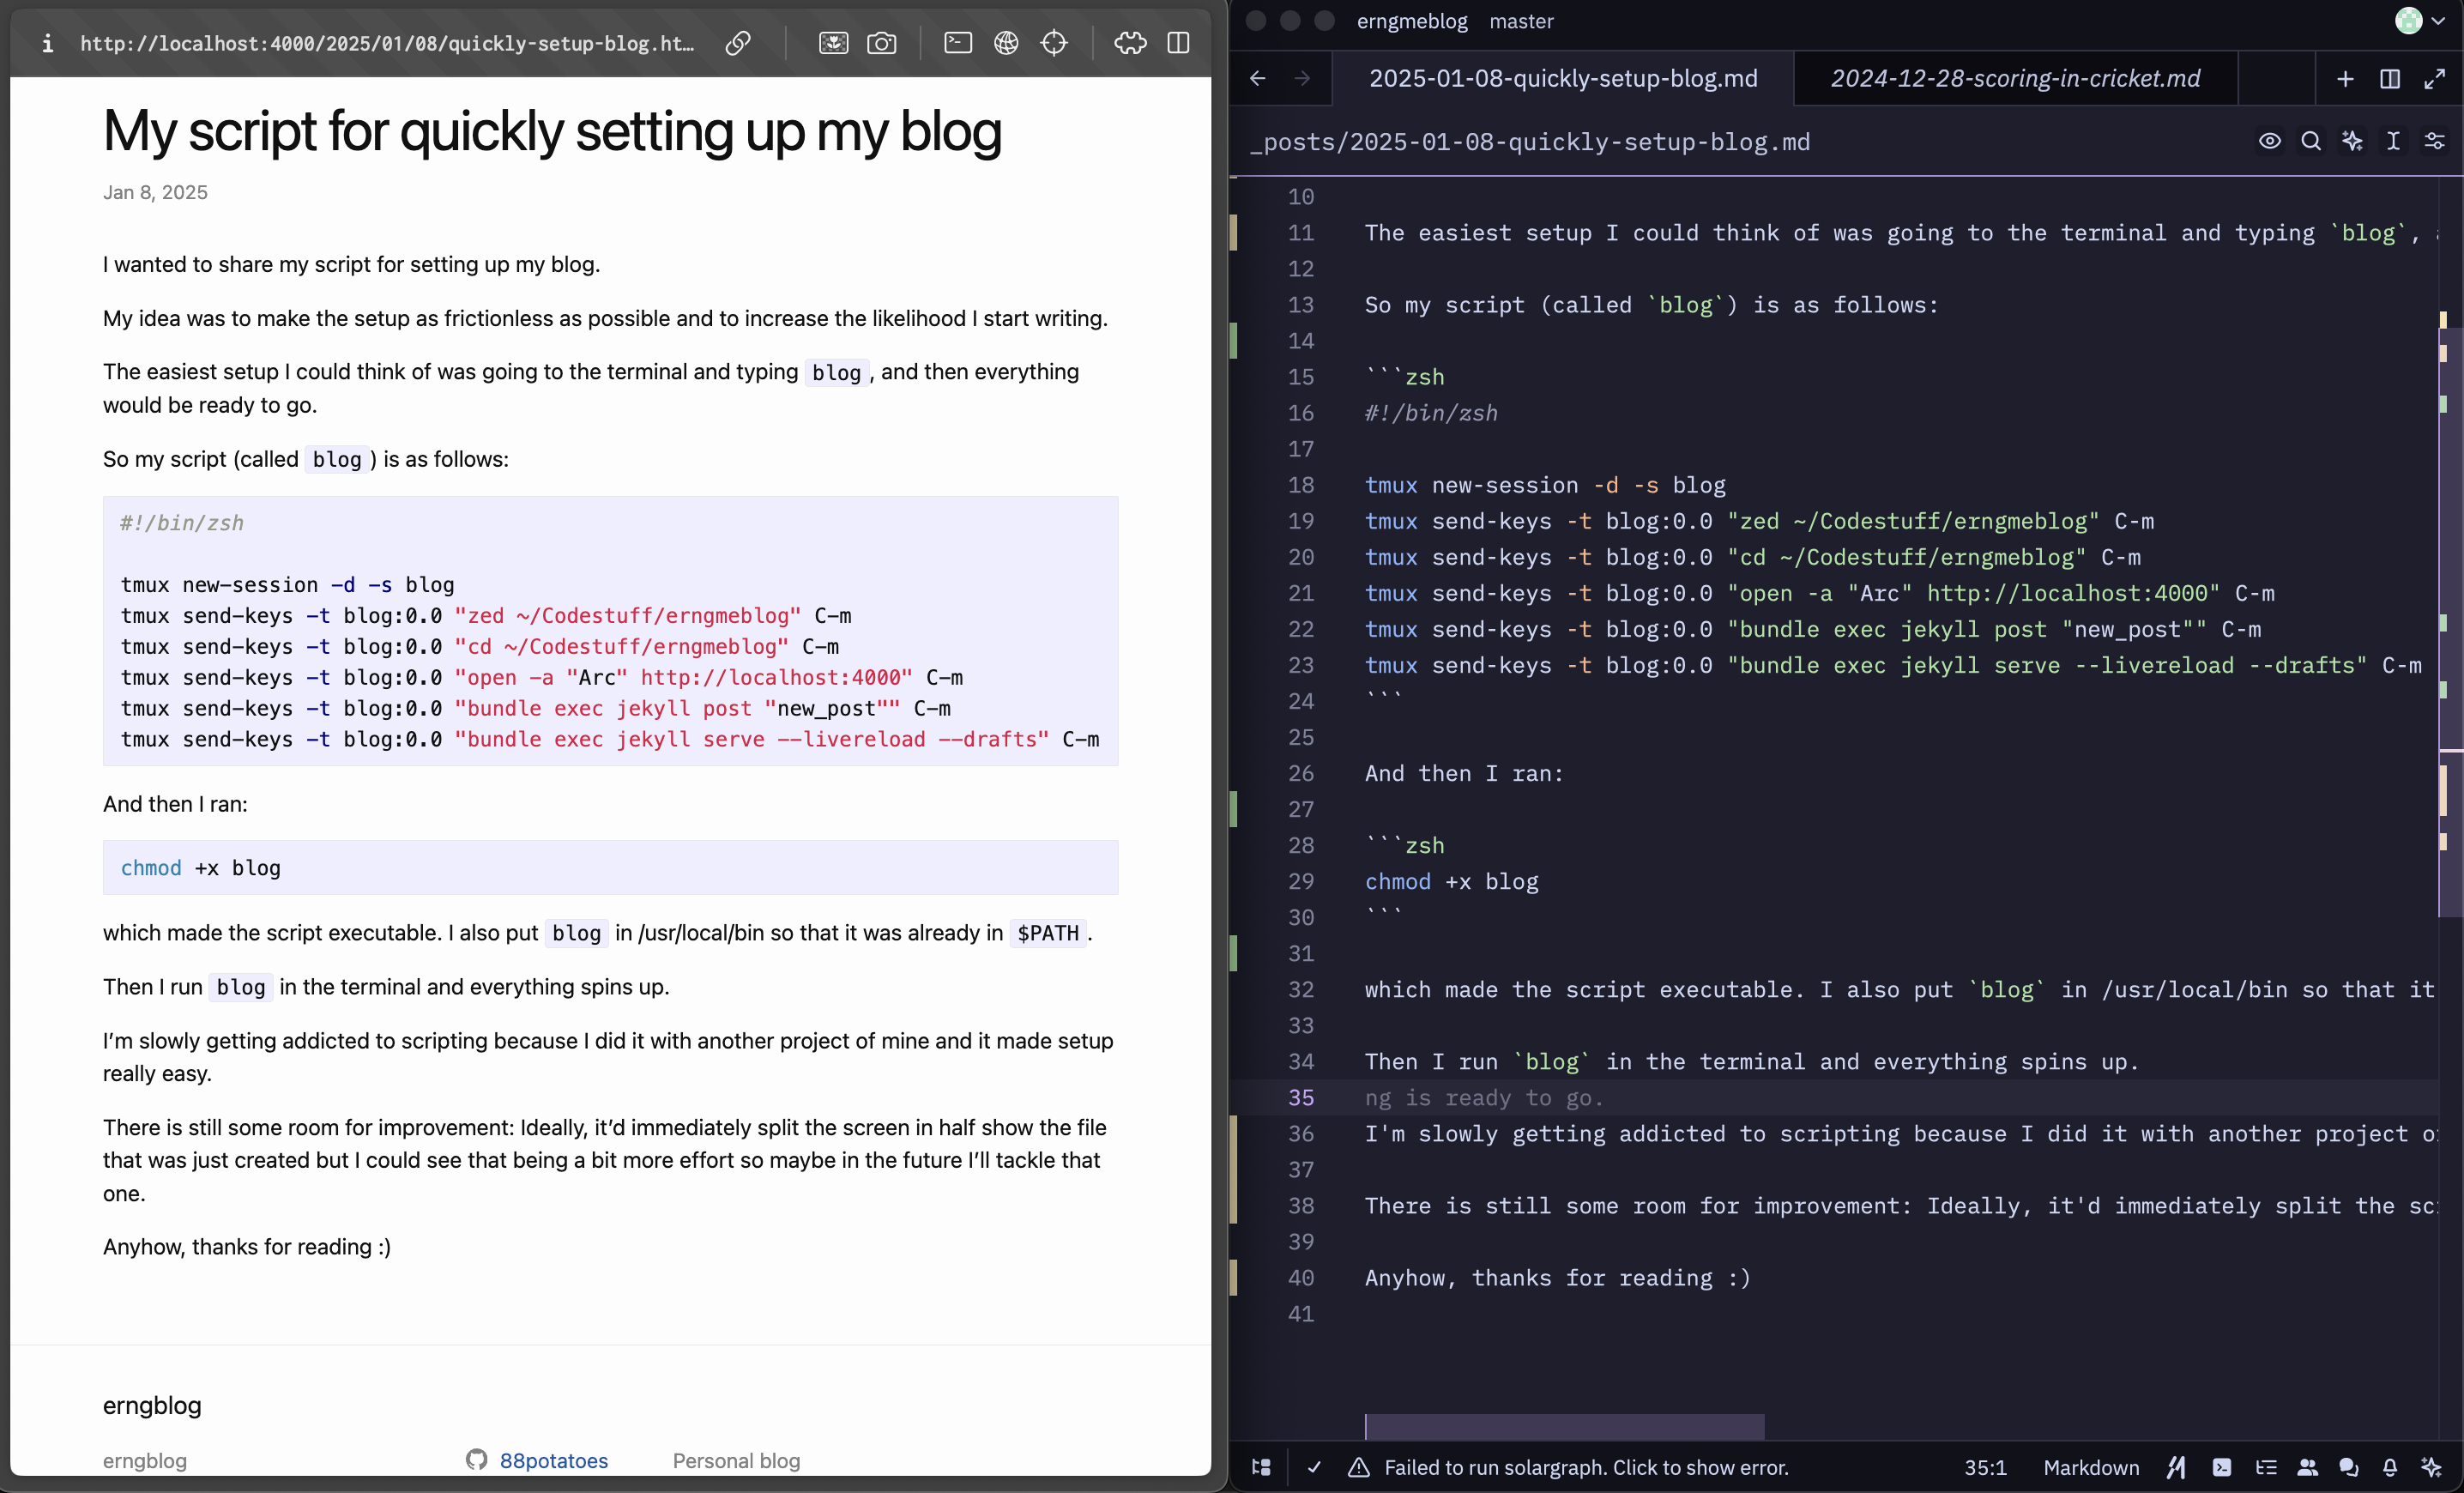Viewport: 2464px width, 1493px height.
Task: Click the blog post title heading
Action: pyautogui.click(x=552, y=131)
